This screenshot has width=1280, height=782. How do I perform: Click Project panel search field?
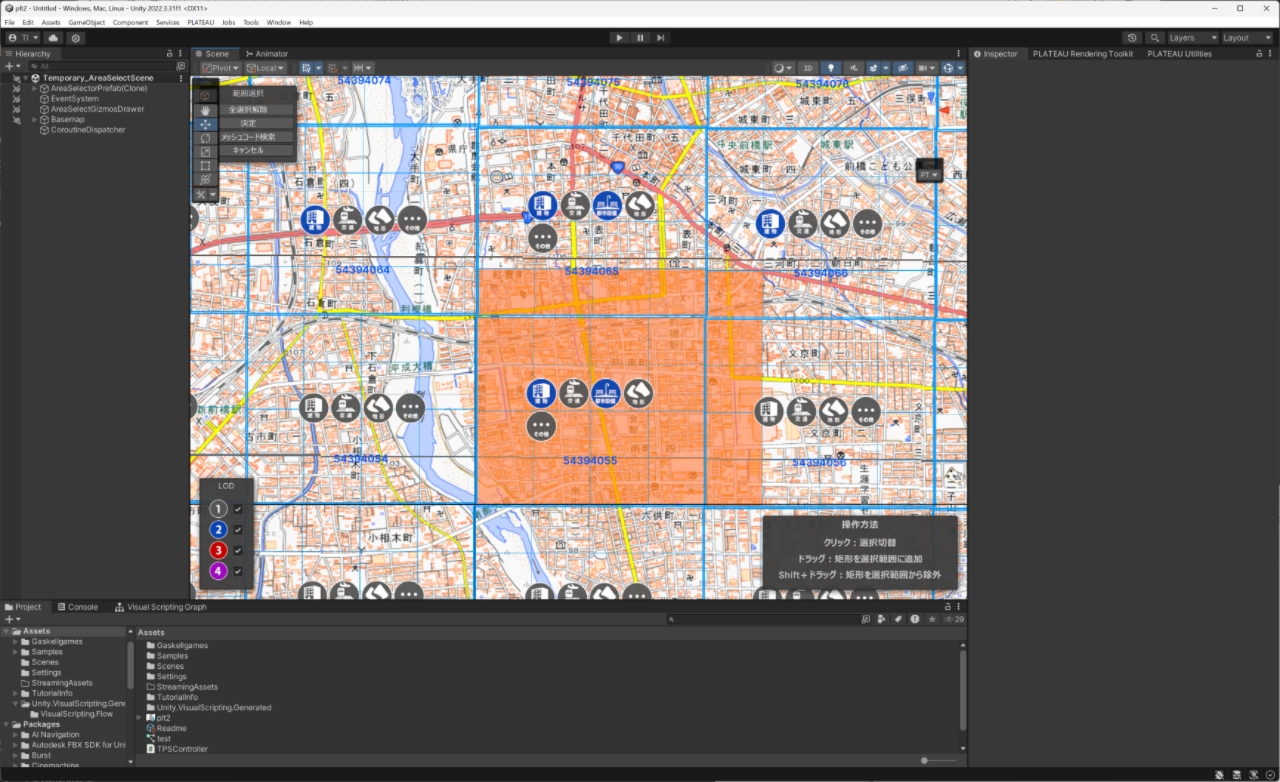764,619
